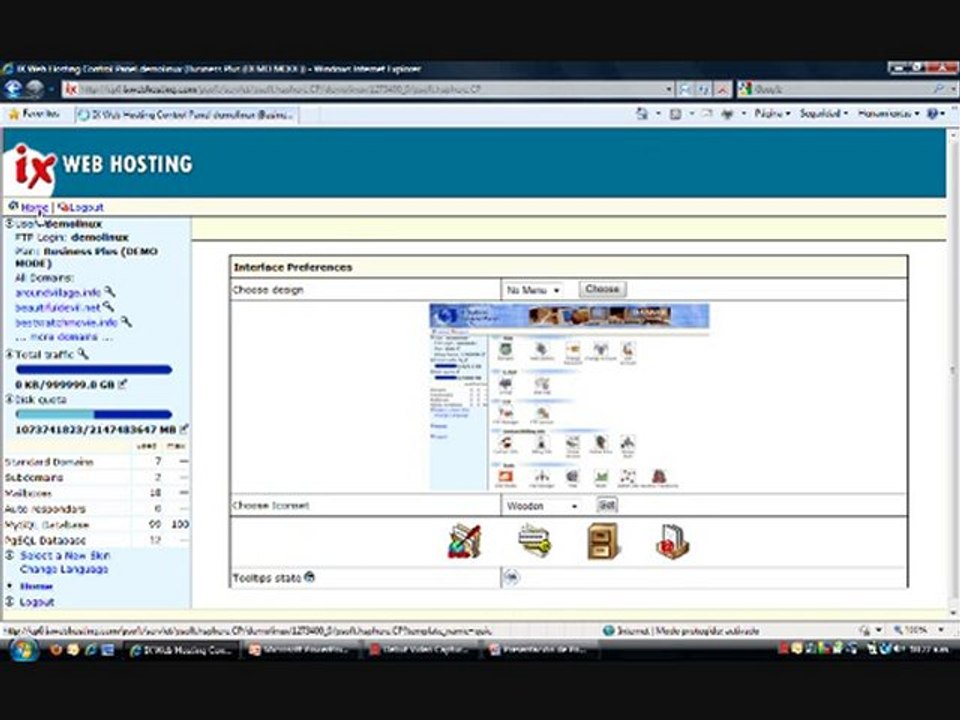The image size is (960, 720).
Task: Click magnifier icon beside aroundvillage.info domain
Action: click(x=110, y=291)
